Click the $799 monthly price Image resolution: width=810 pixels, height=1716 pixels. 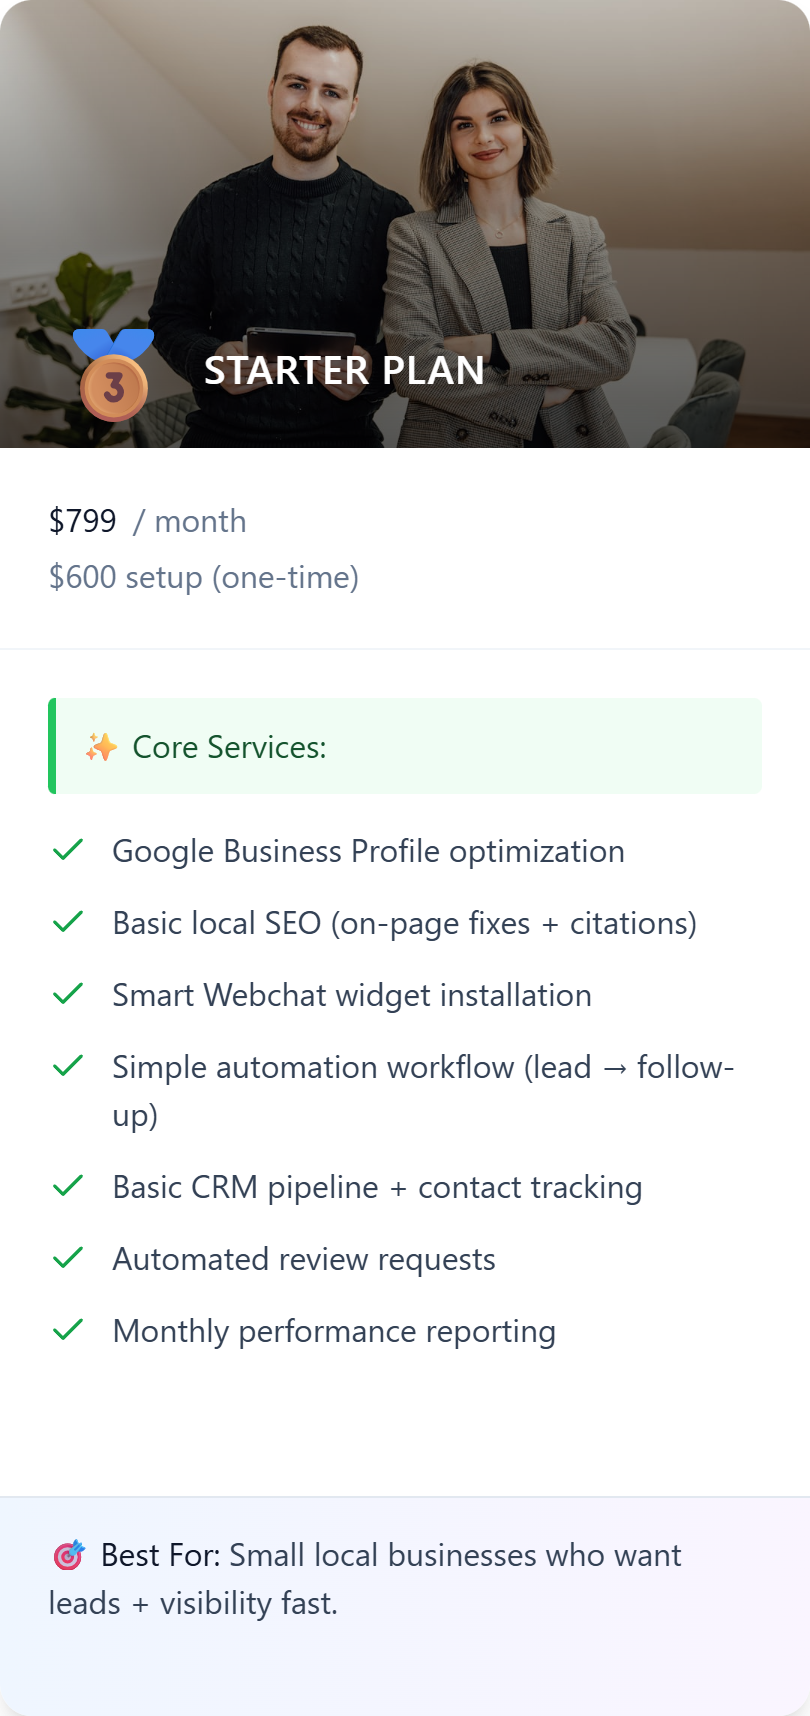[x=83, y=521]
